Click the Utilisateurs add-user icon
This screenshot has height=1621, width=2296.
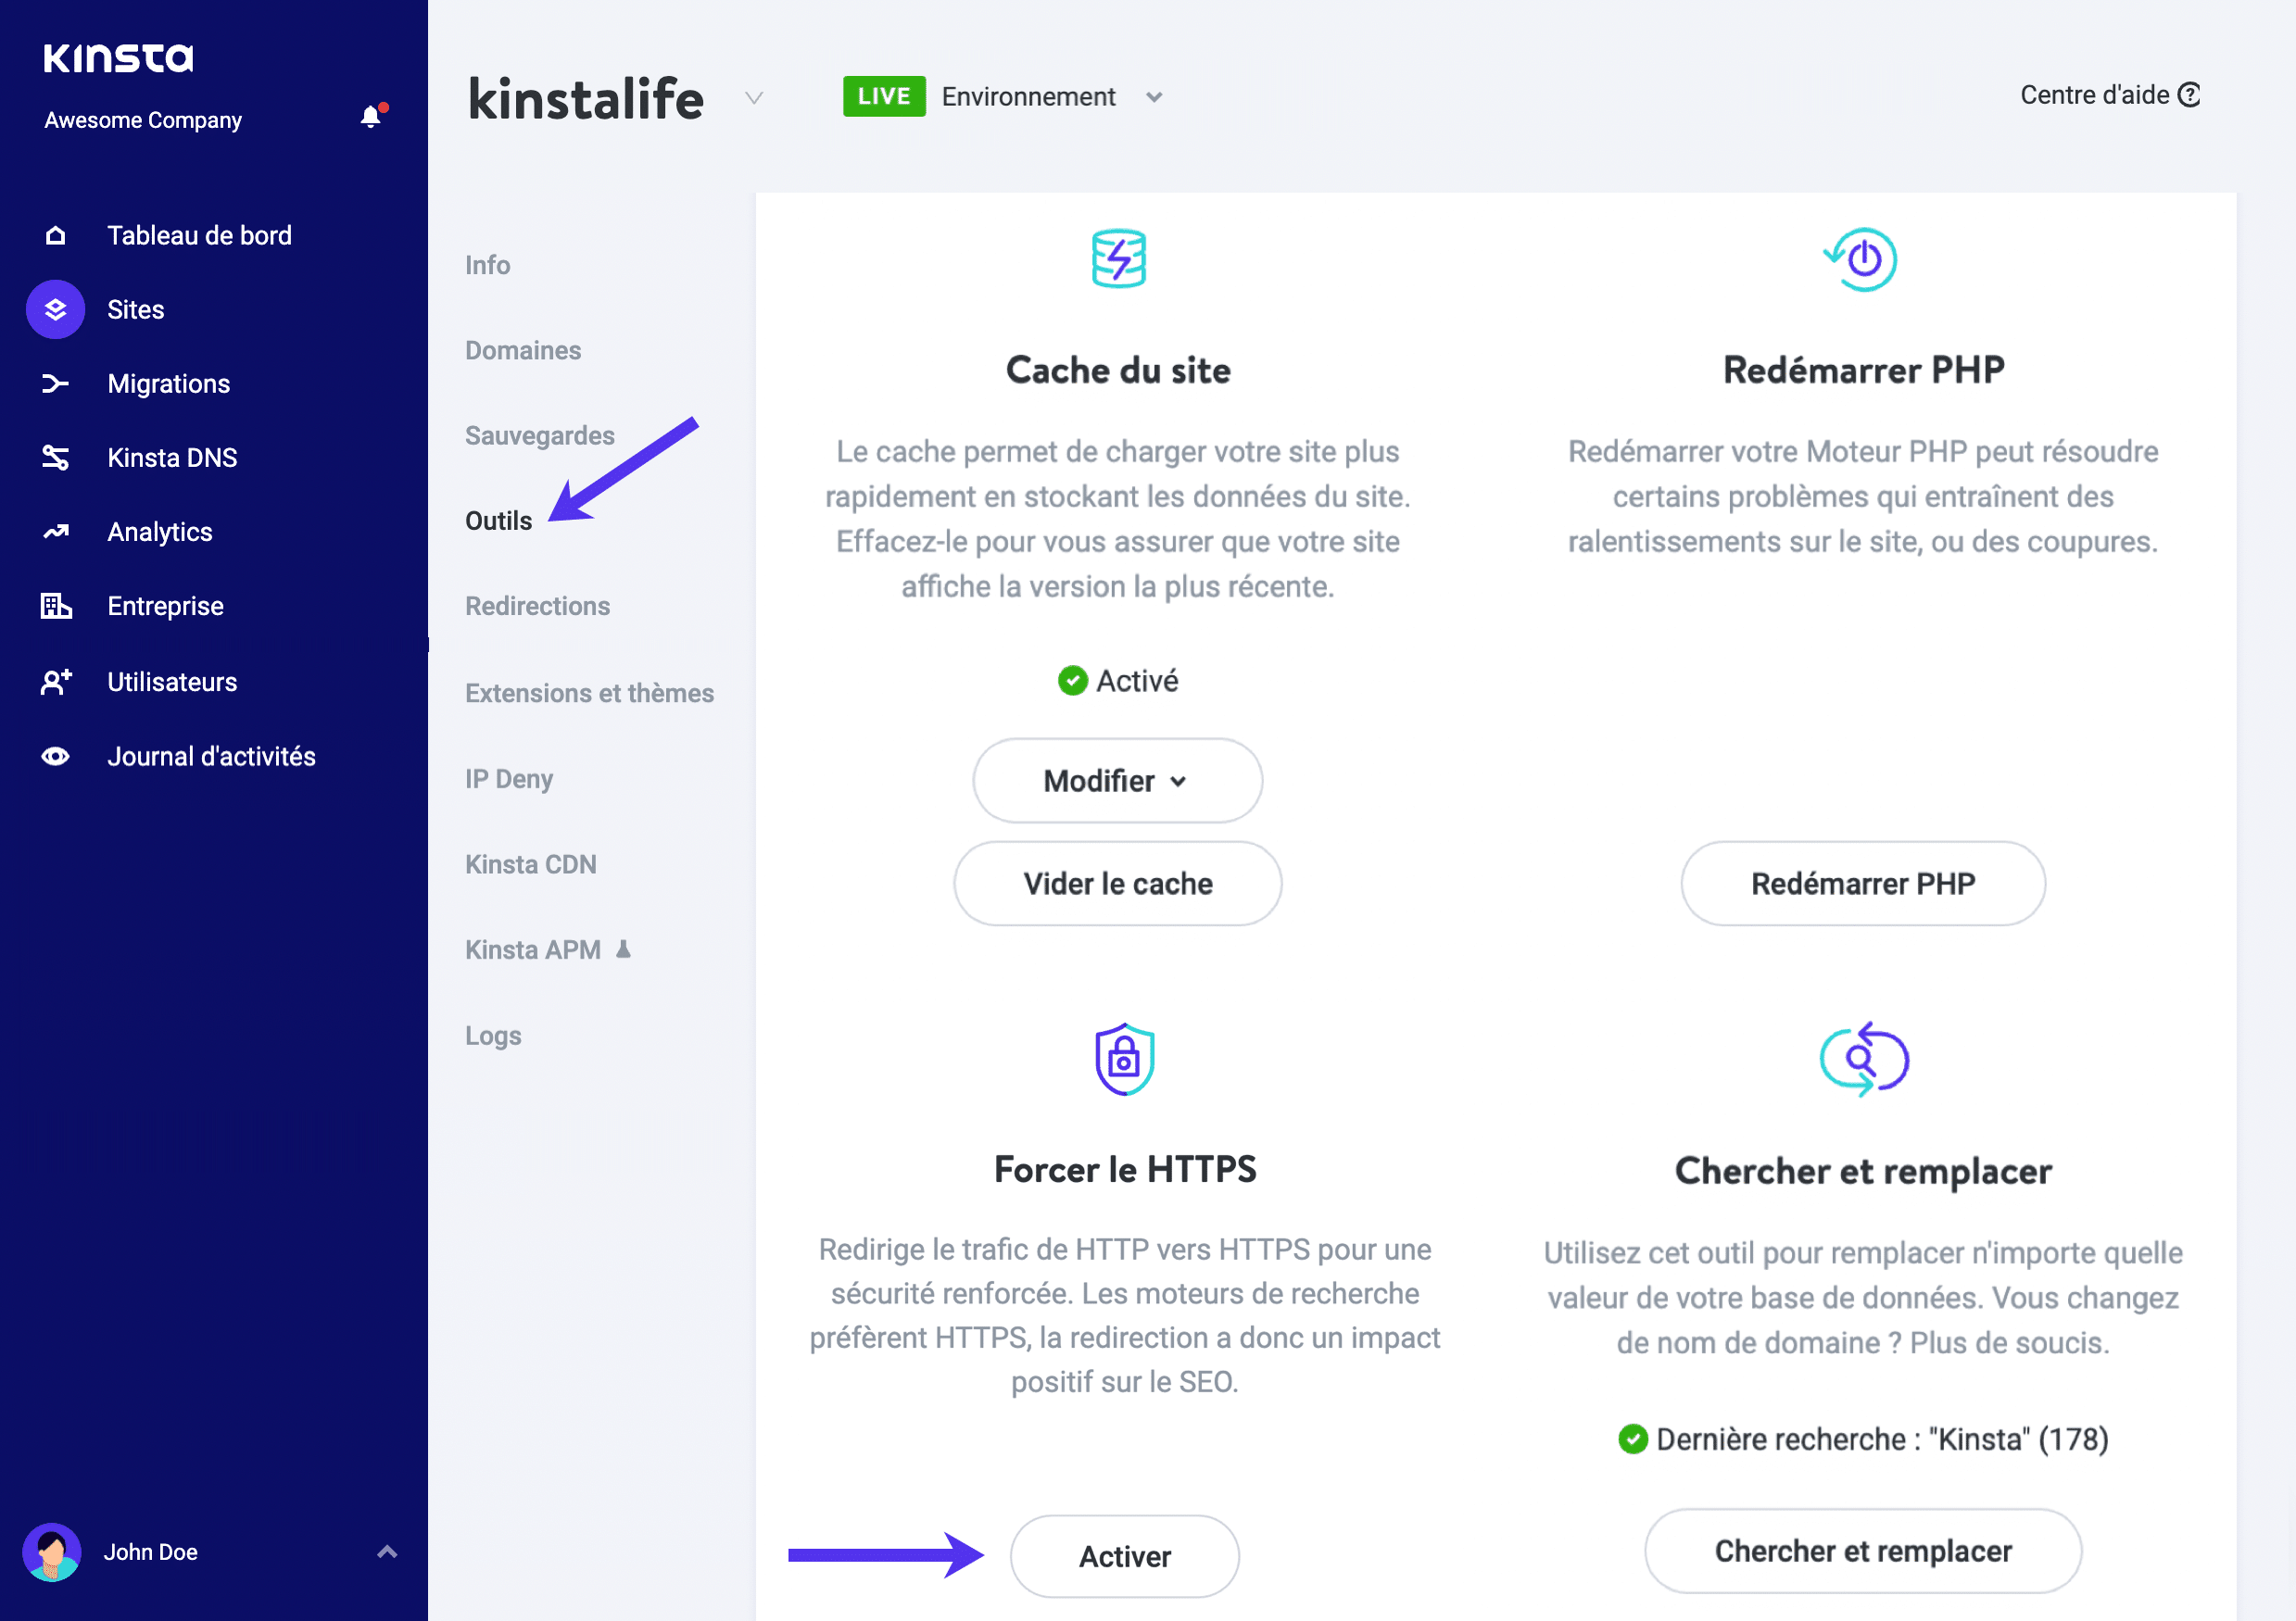(56, 681)
